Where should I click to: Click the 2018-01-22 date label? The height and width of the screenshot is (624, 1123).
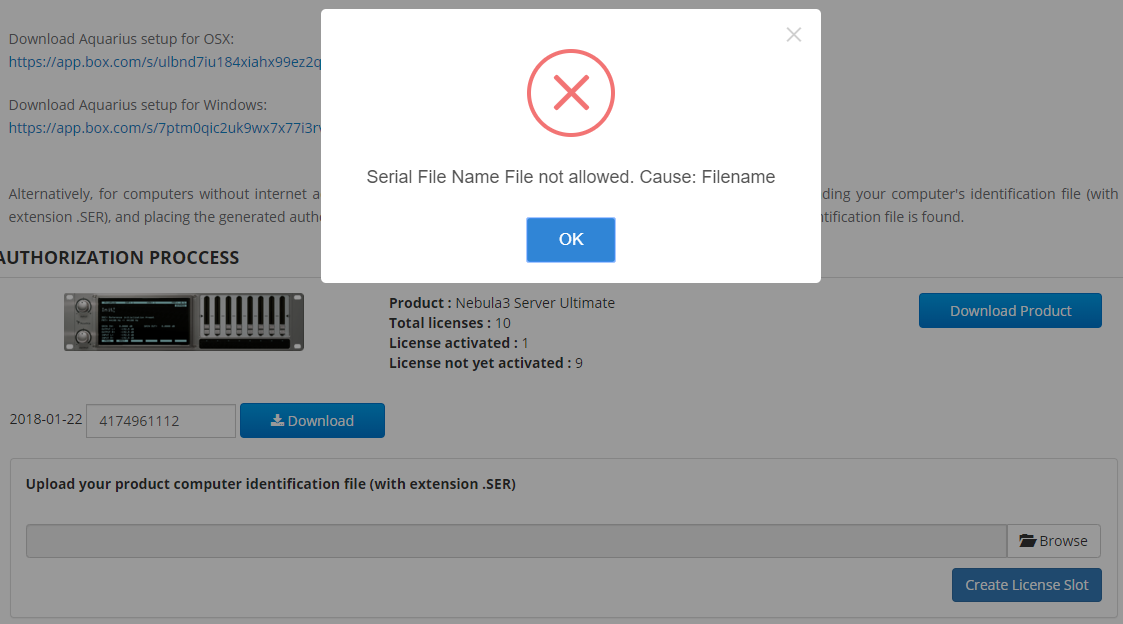tap(46, 419)
